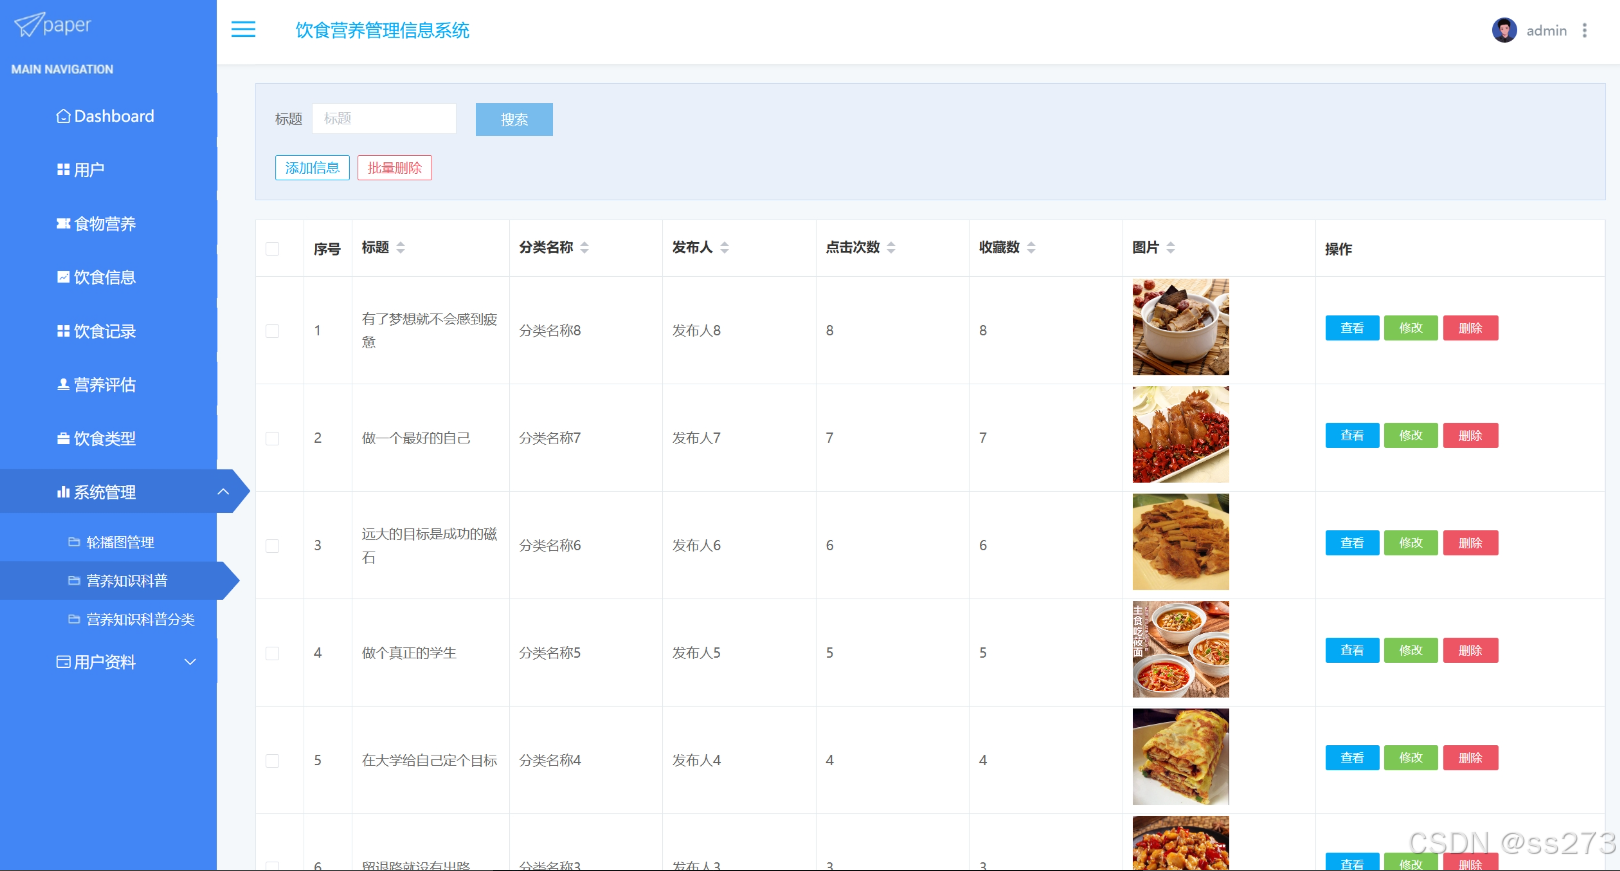Viewport: 1620px width, 871px height.
Task: Click 修改 for row 2
Action: pos(1411,436)
